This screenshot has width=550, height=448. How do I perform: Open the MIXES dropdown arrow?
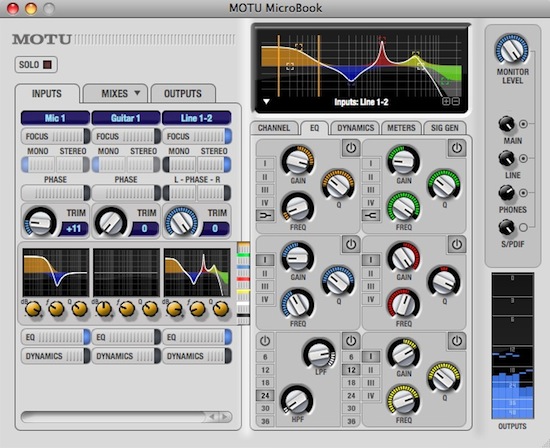137,93
